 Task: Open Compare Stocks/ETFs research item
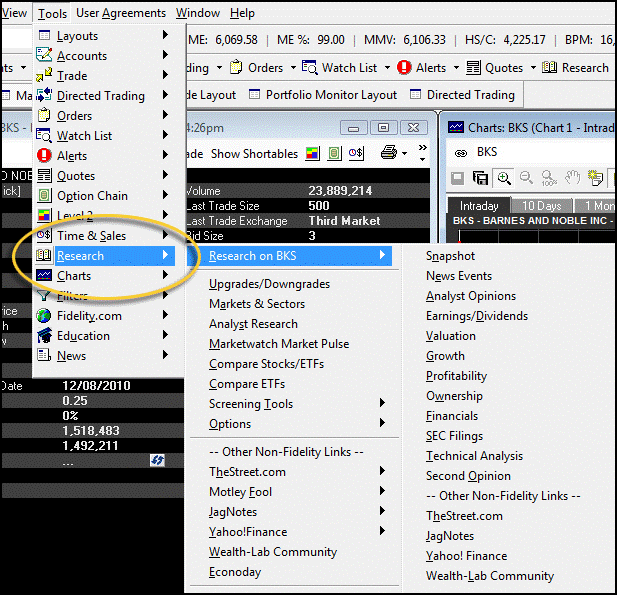(266, 364)
